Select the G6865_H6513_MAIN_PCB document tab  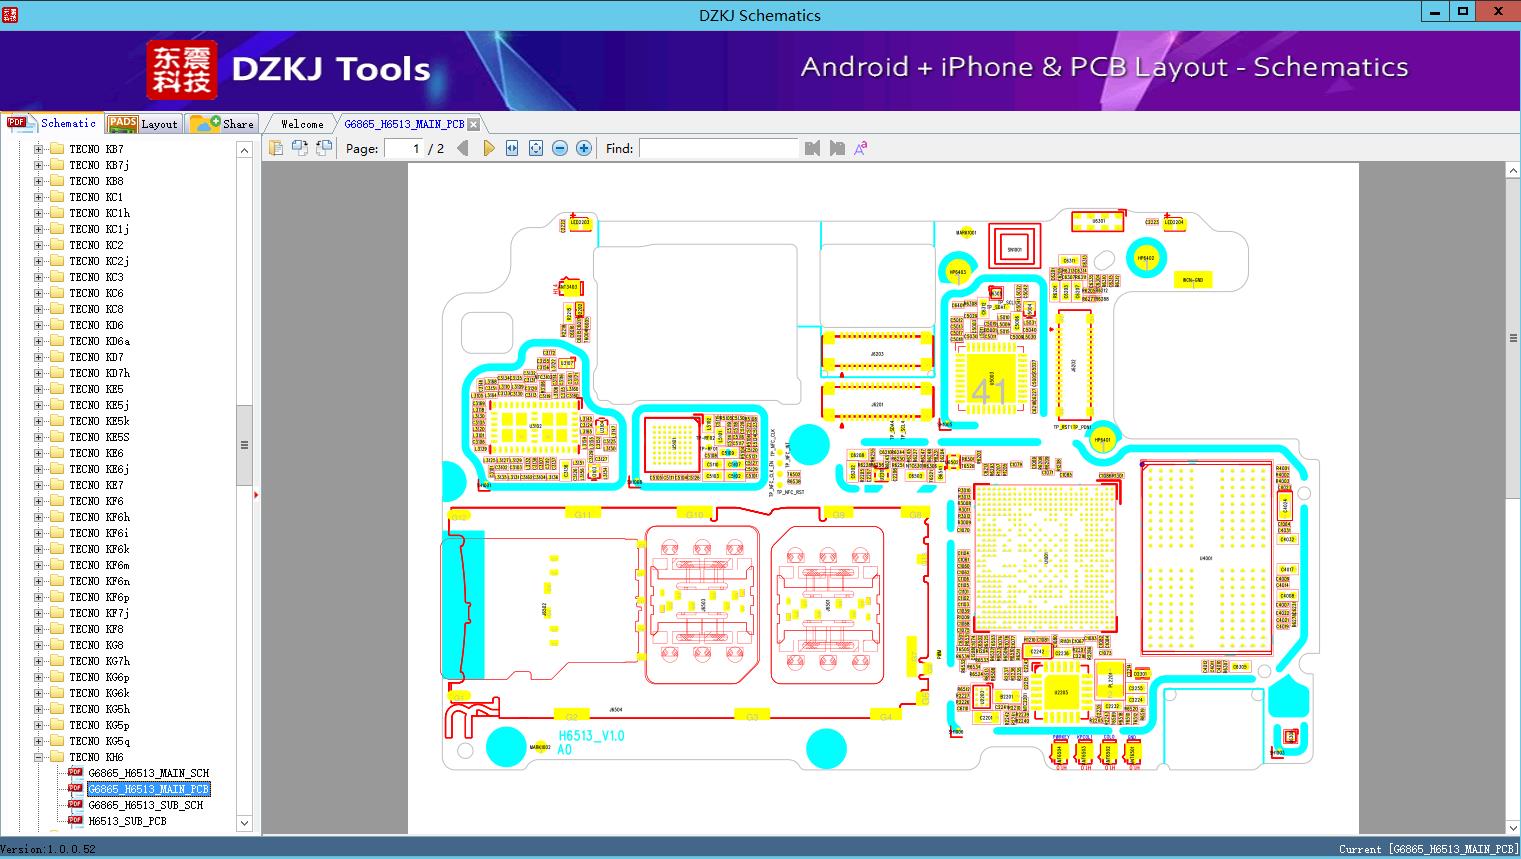[404, 124]
